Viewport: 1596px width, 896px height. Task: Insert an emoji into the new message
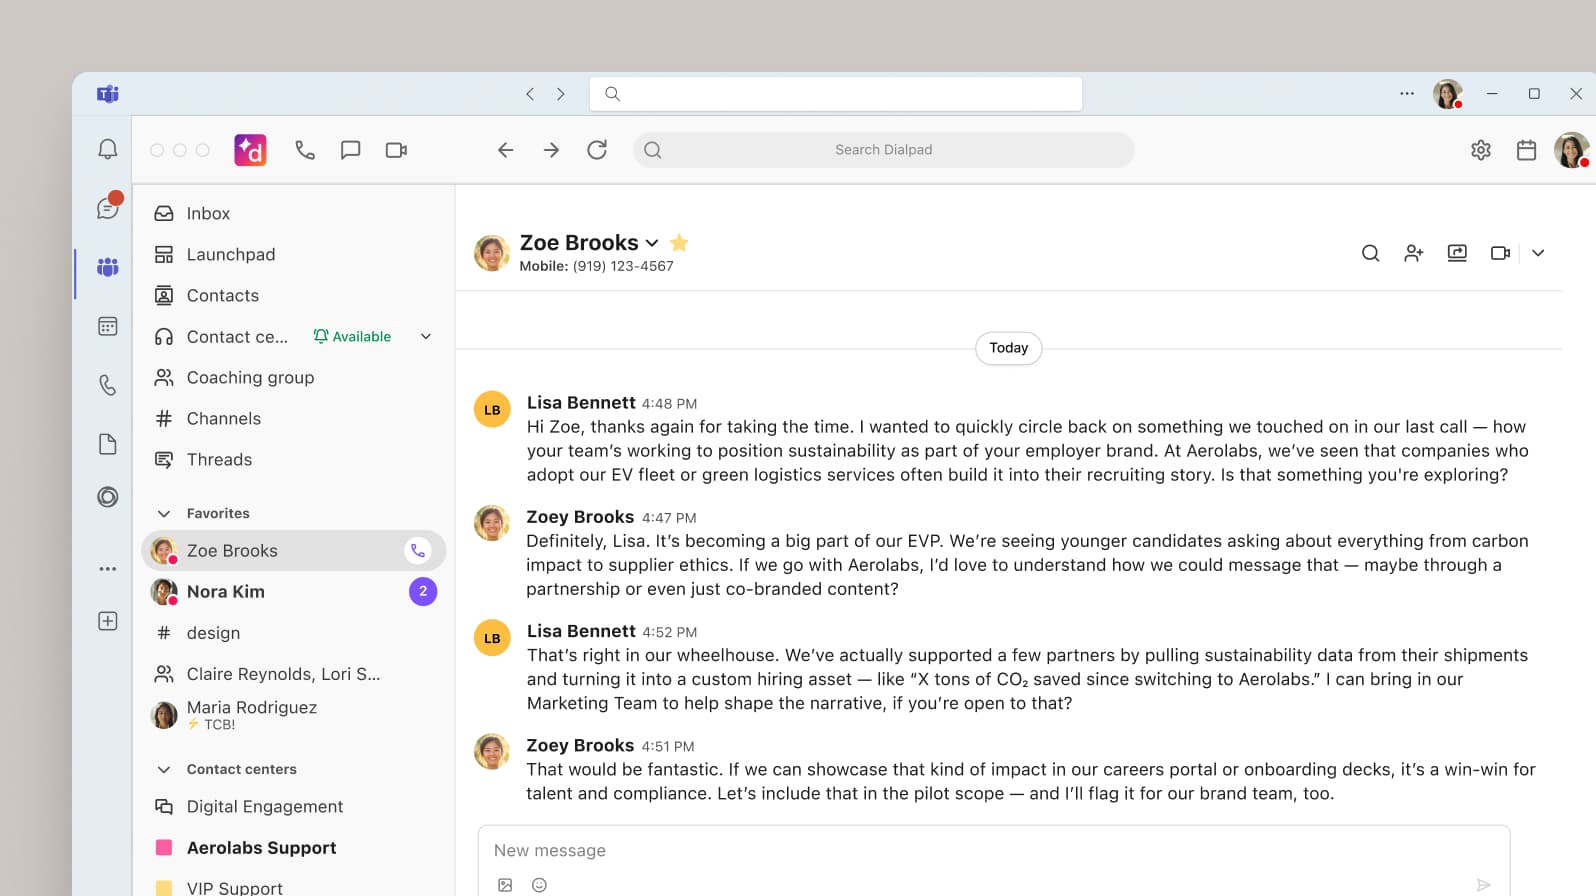[x=539, y=884]
